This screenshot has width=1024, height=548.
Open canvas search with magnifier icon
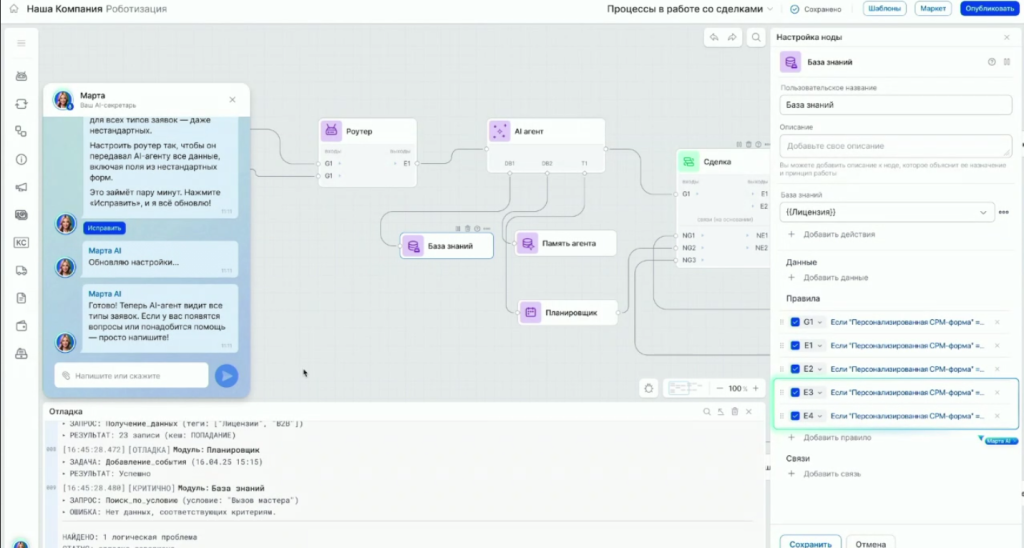click(x=757, y=38)
